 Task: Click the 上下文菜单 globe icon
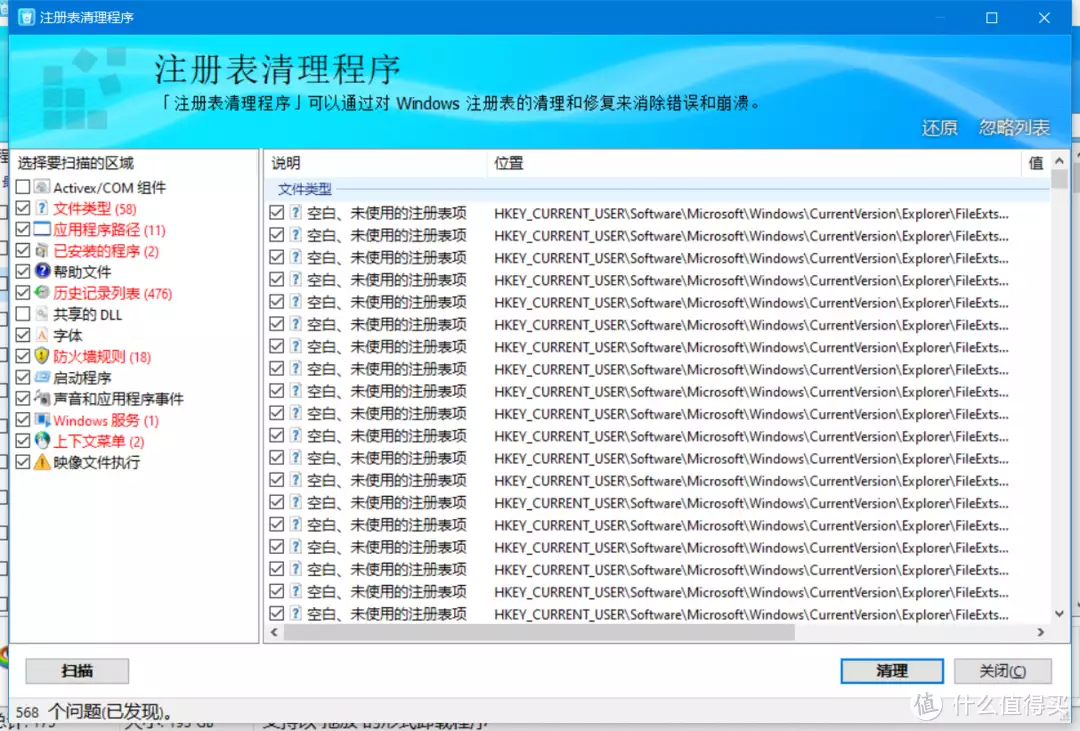point(42,441)
